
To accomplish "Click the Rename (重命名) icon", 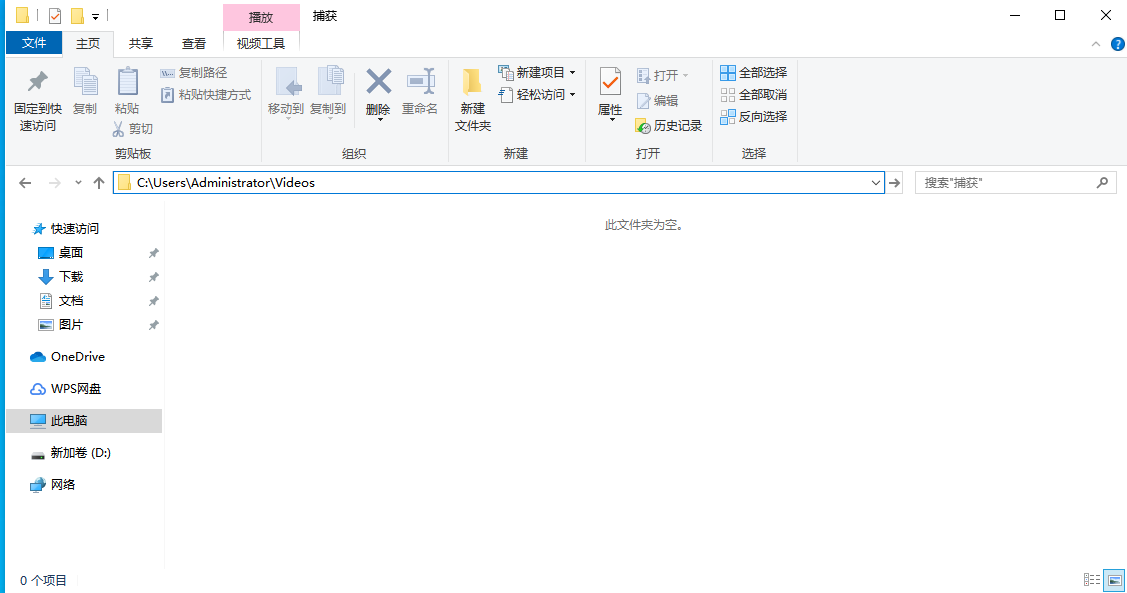I will coord(420,82).
